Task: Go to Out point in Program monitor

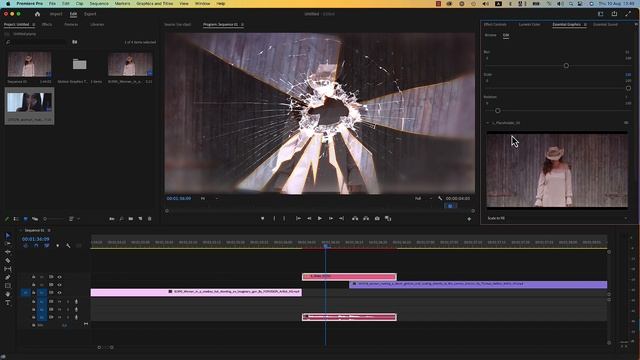Action: [341, 218]
